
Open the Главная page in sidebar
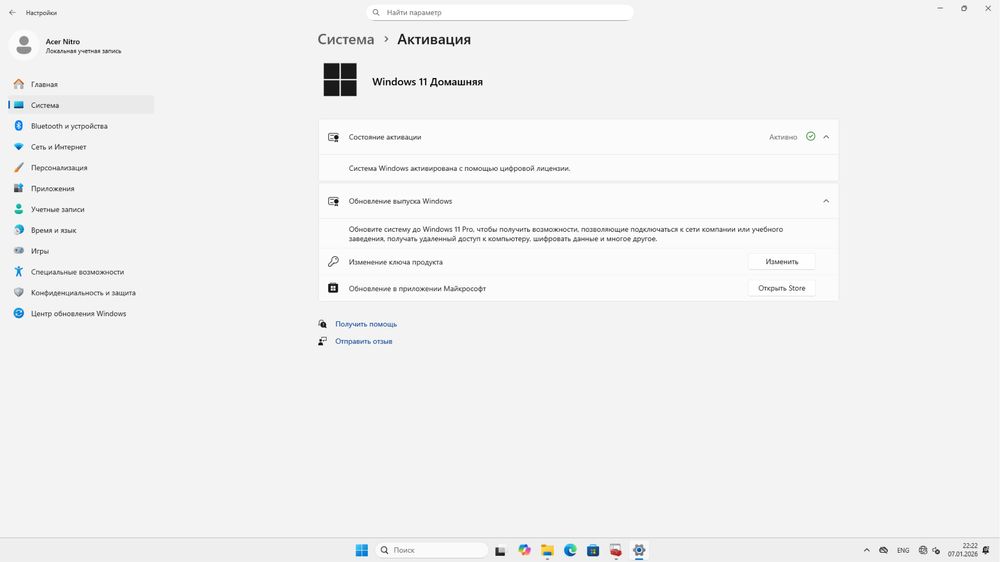click(81, 84)
